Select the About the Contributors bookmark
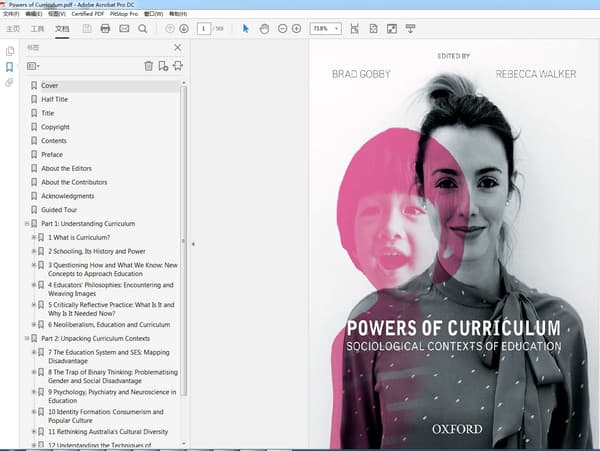600x451 pixels. pos(74,182)
